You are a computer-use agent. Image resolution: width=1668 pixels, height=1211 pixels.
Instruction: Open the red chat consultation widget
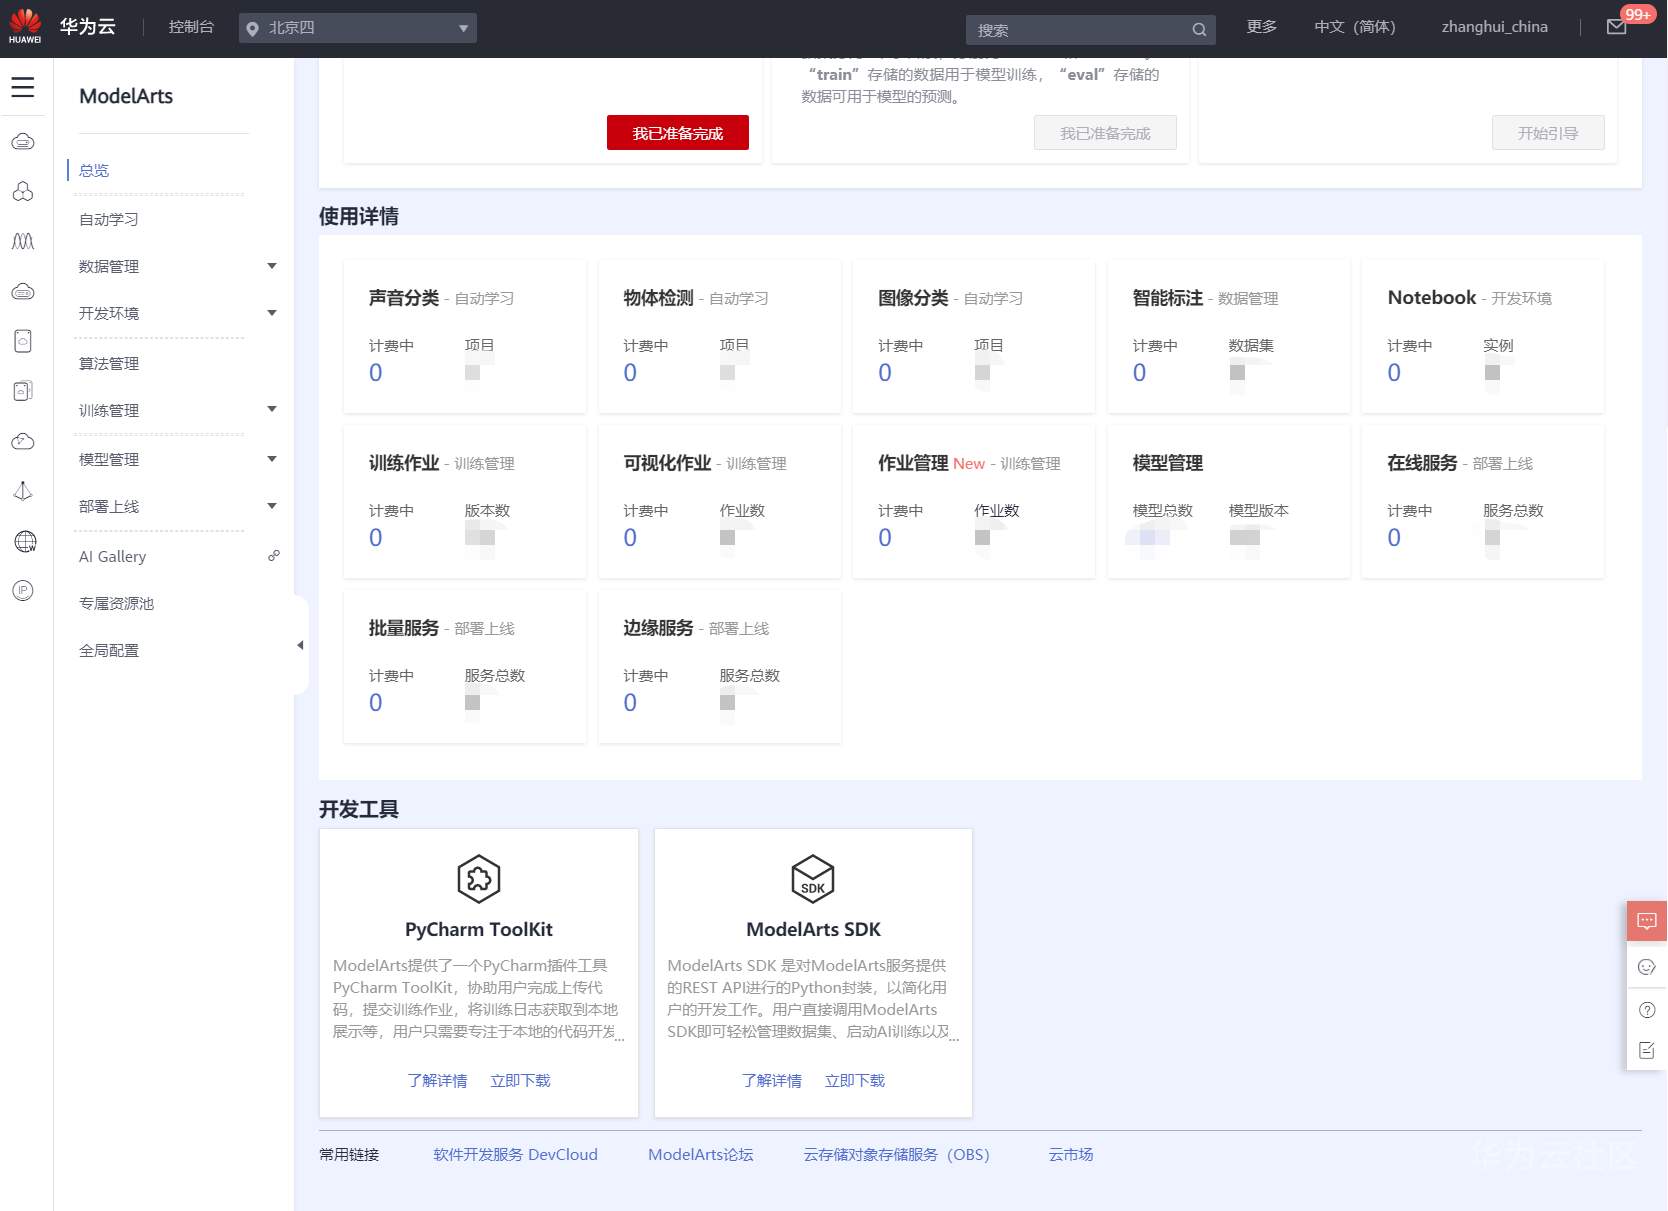coord(1647,921)
